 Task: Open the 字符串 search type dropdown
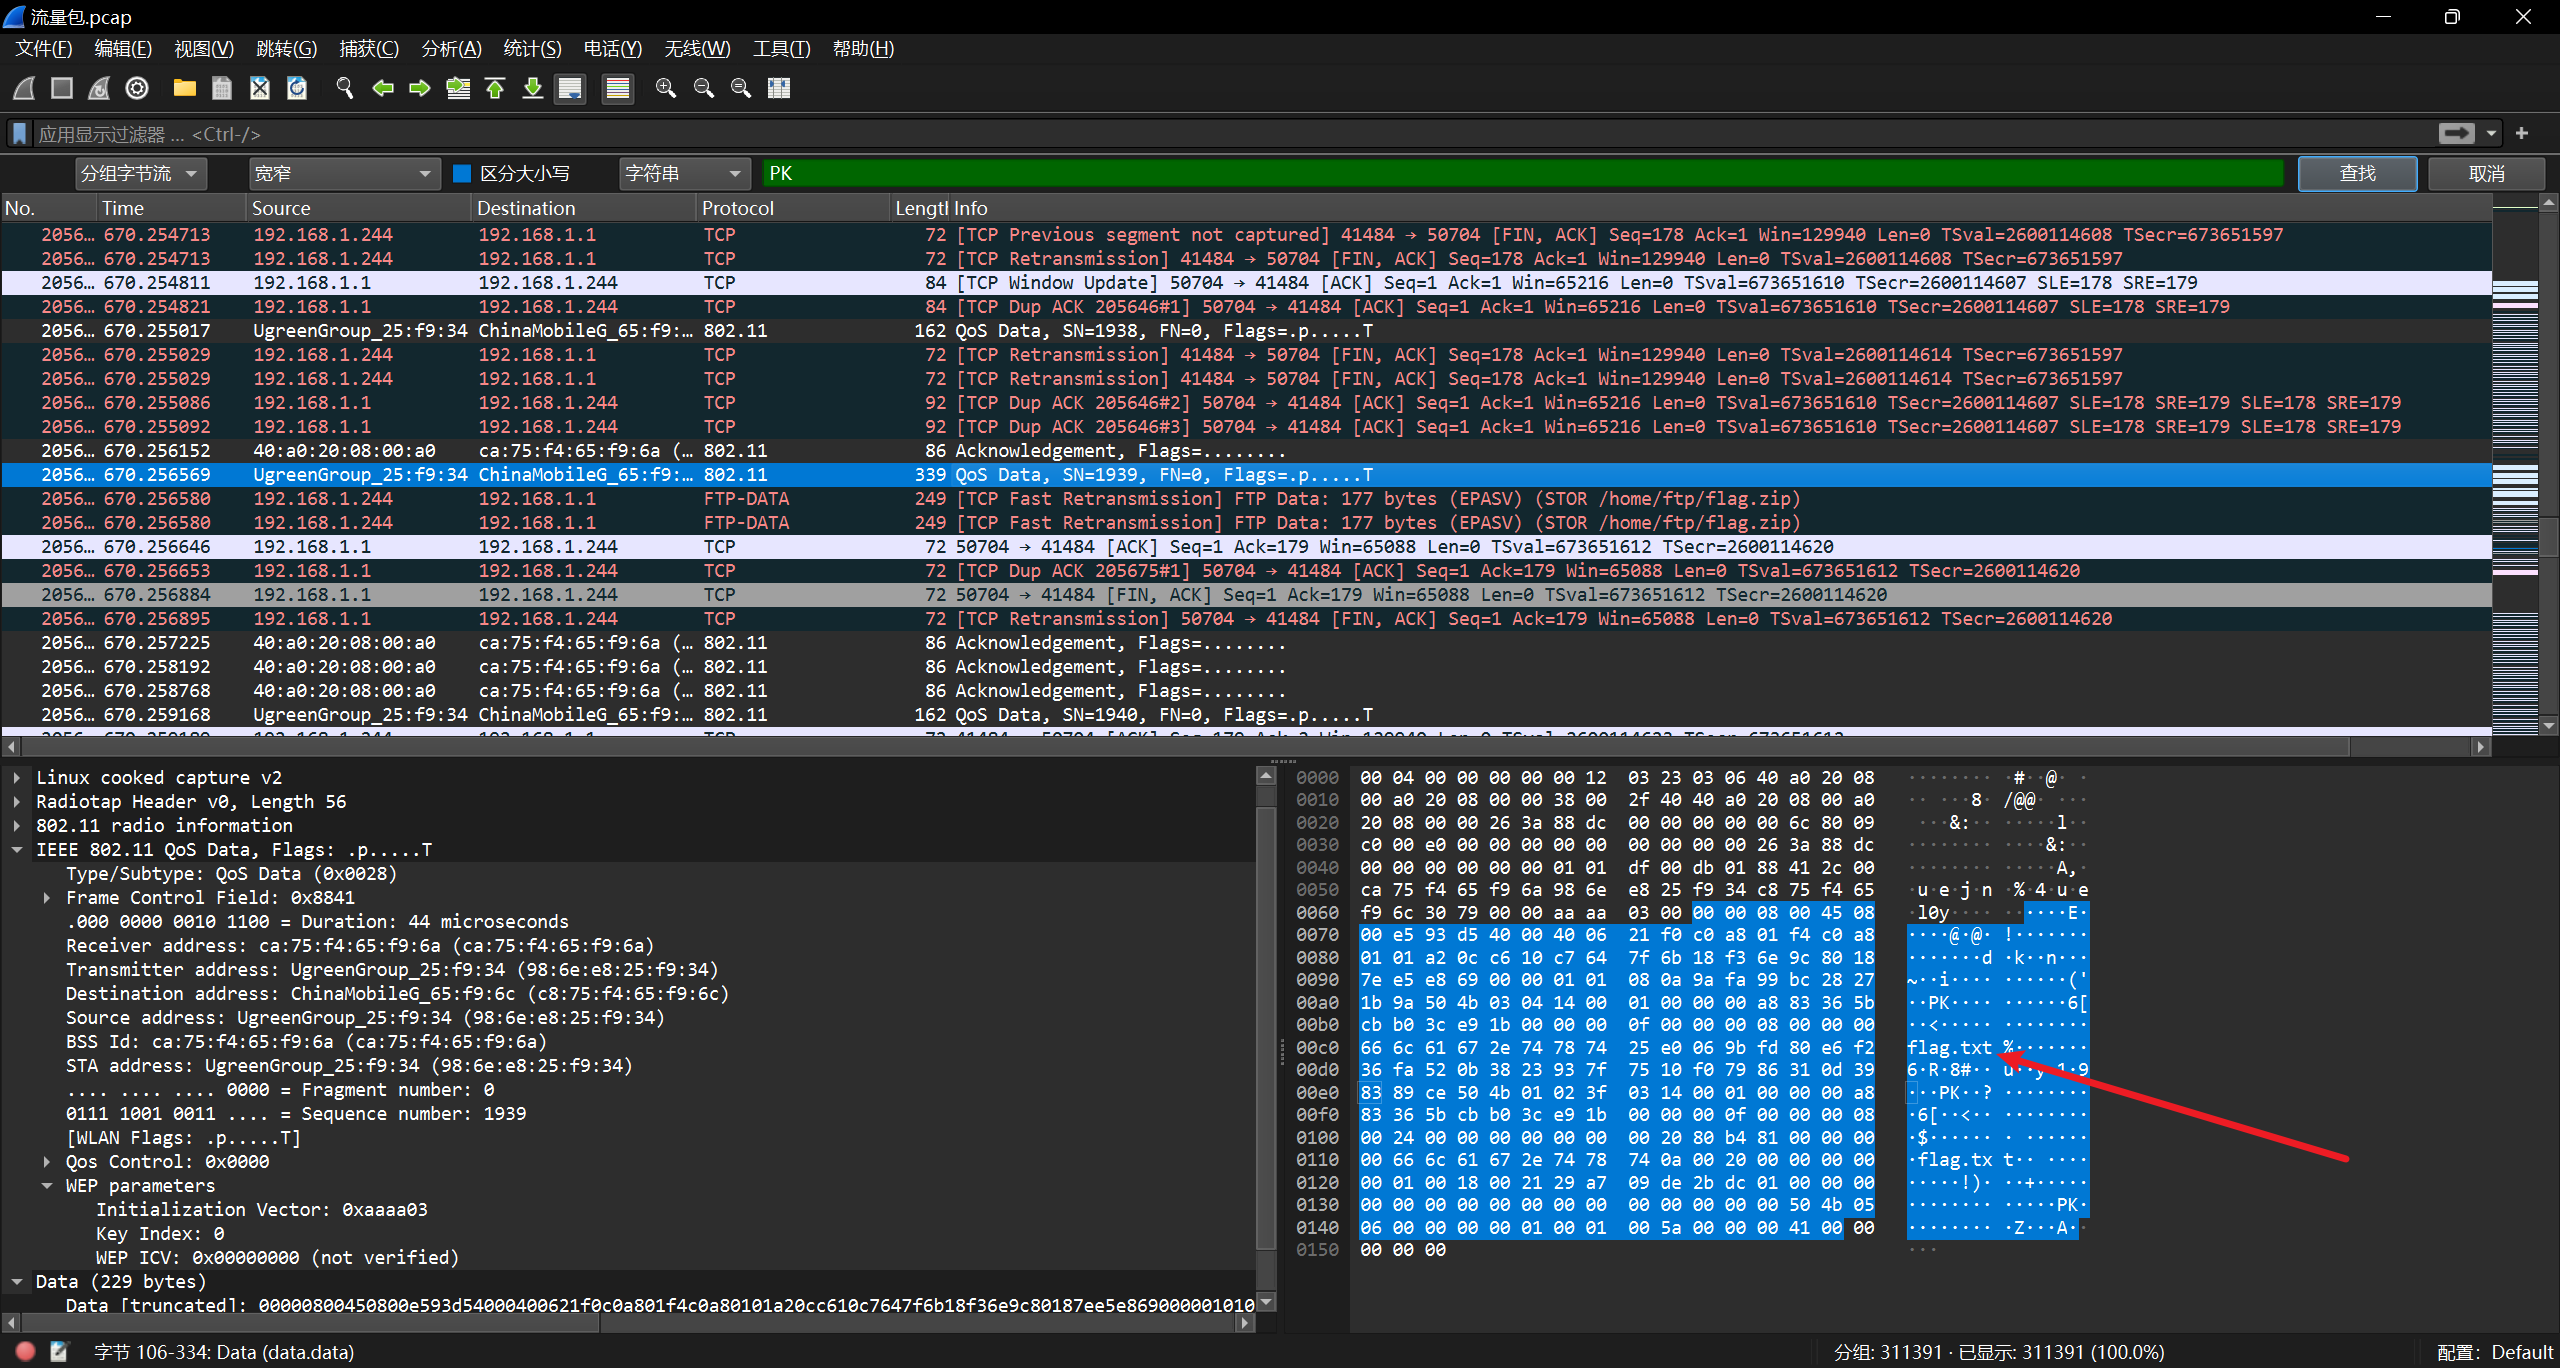[684, 174]
